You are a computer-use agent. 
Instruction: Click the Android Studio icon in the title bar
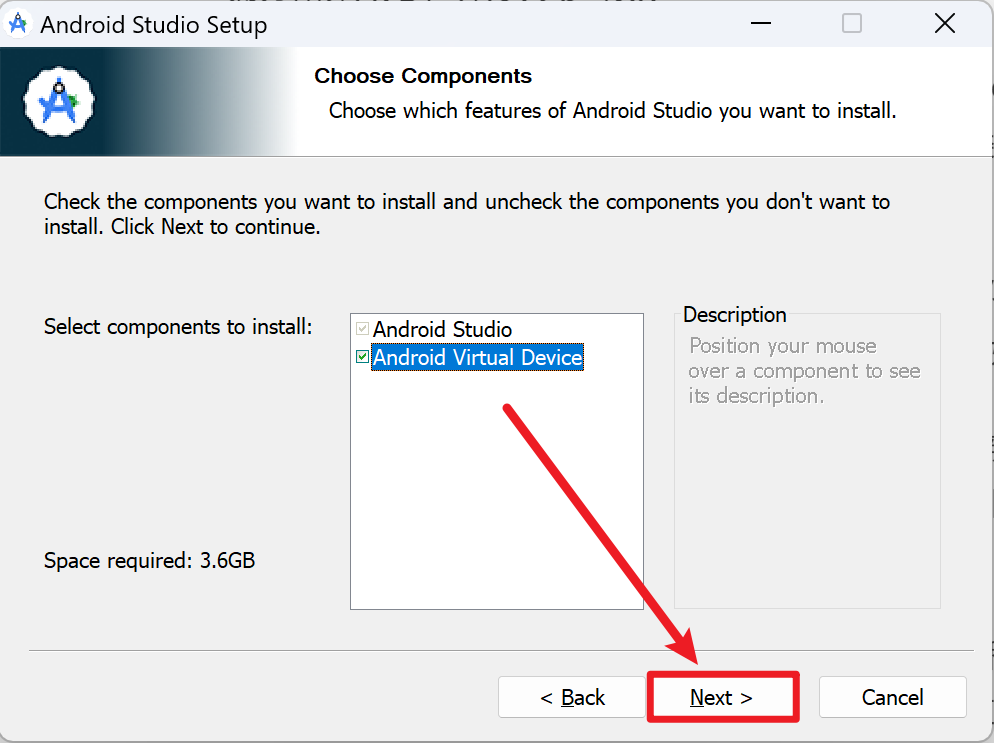pyautogui.click(x=19, y=23)
